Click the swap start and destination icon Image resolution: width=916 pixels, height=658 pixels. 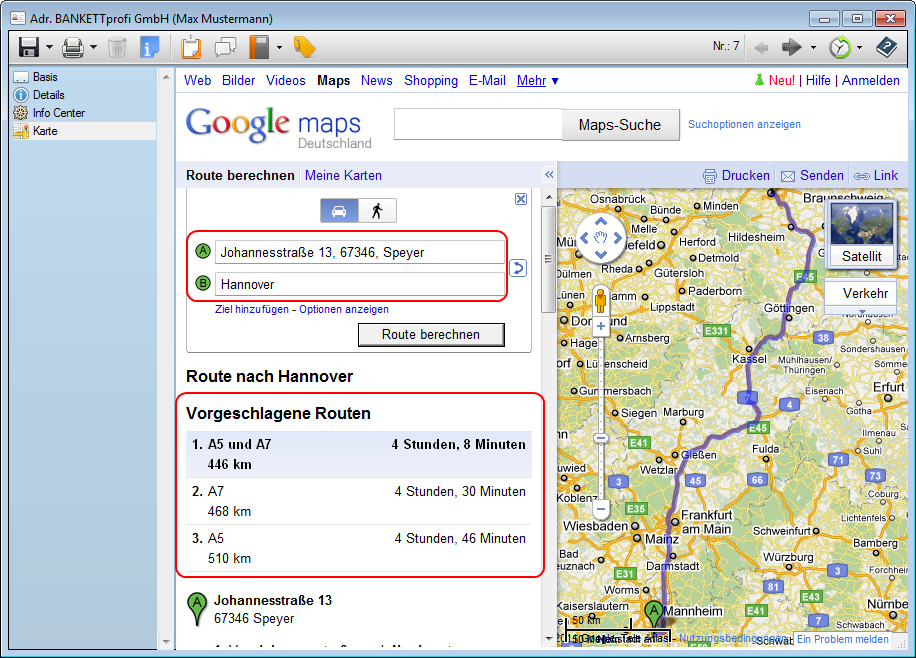518,268
